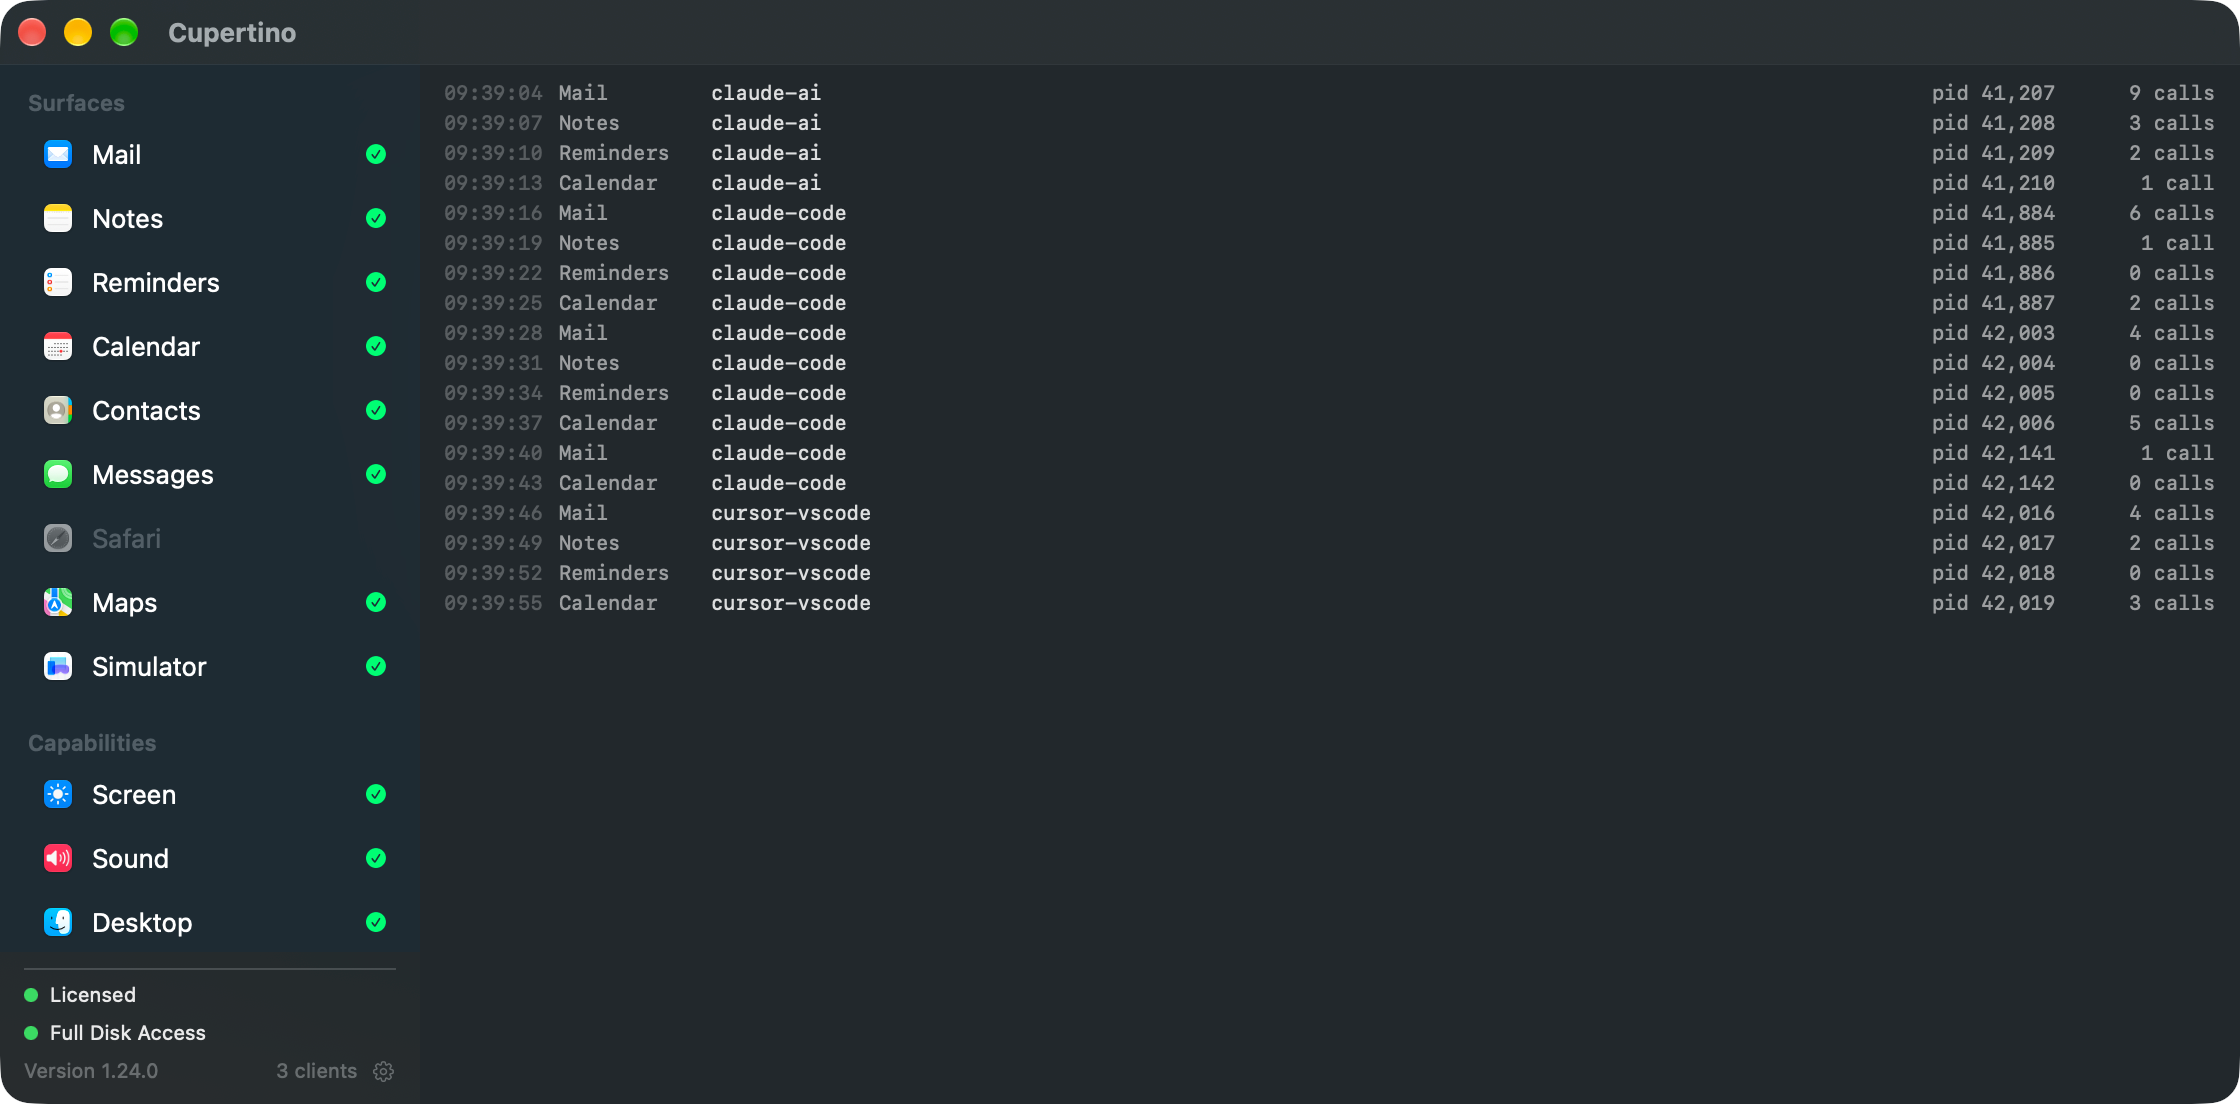Toggle the Maps surface green checkmark

(x=376, y=602)
